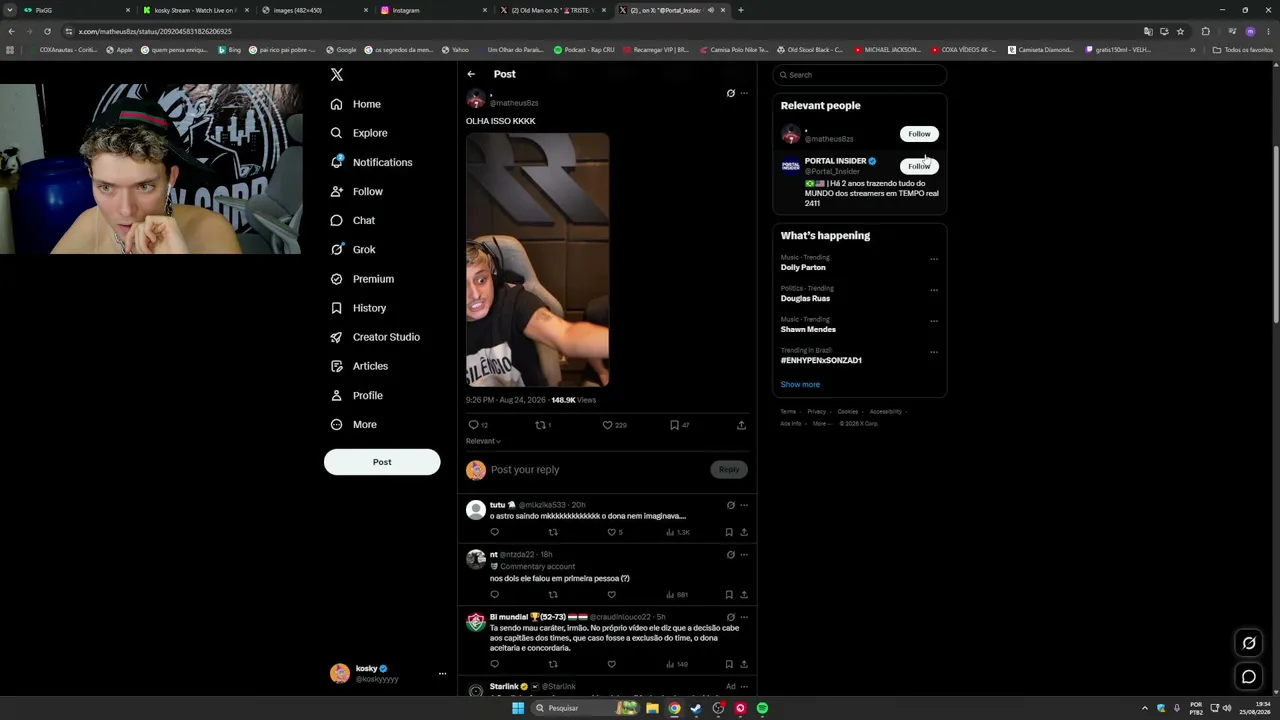Open the Privacy footer link
1280x720 pixels.
(817, 411)
